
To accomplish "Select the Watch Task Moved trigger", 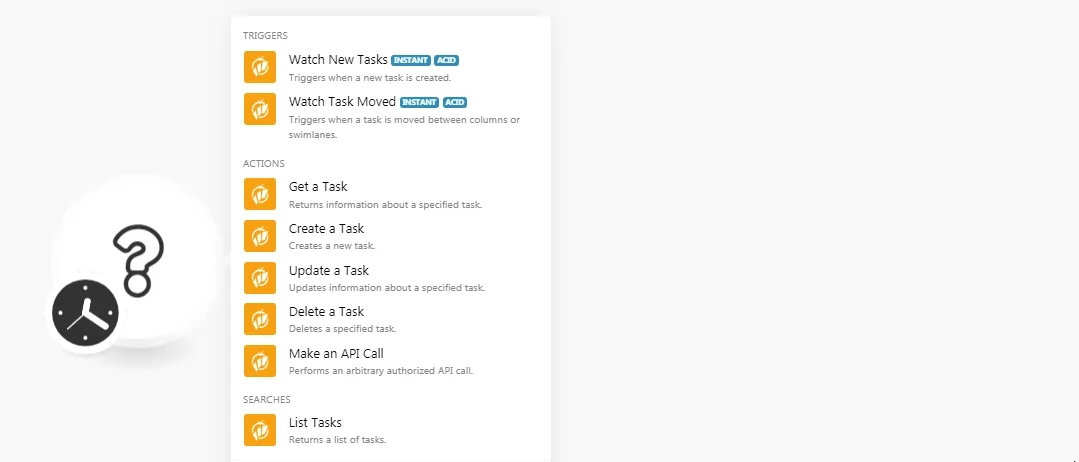I will pos(391,116).
